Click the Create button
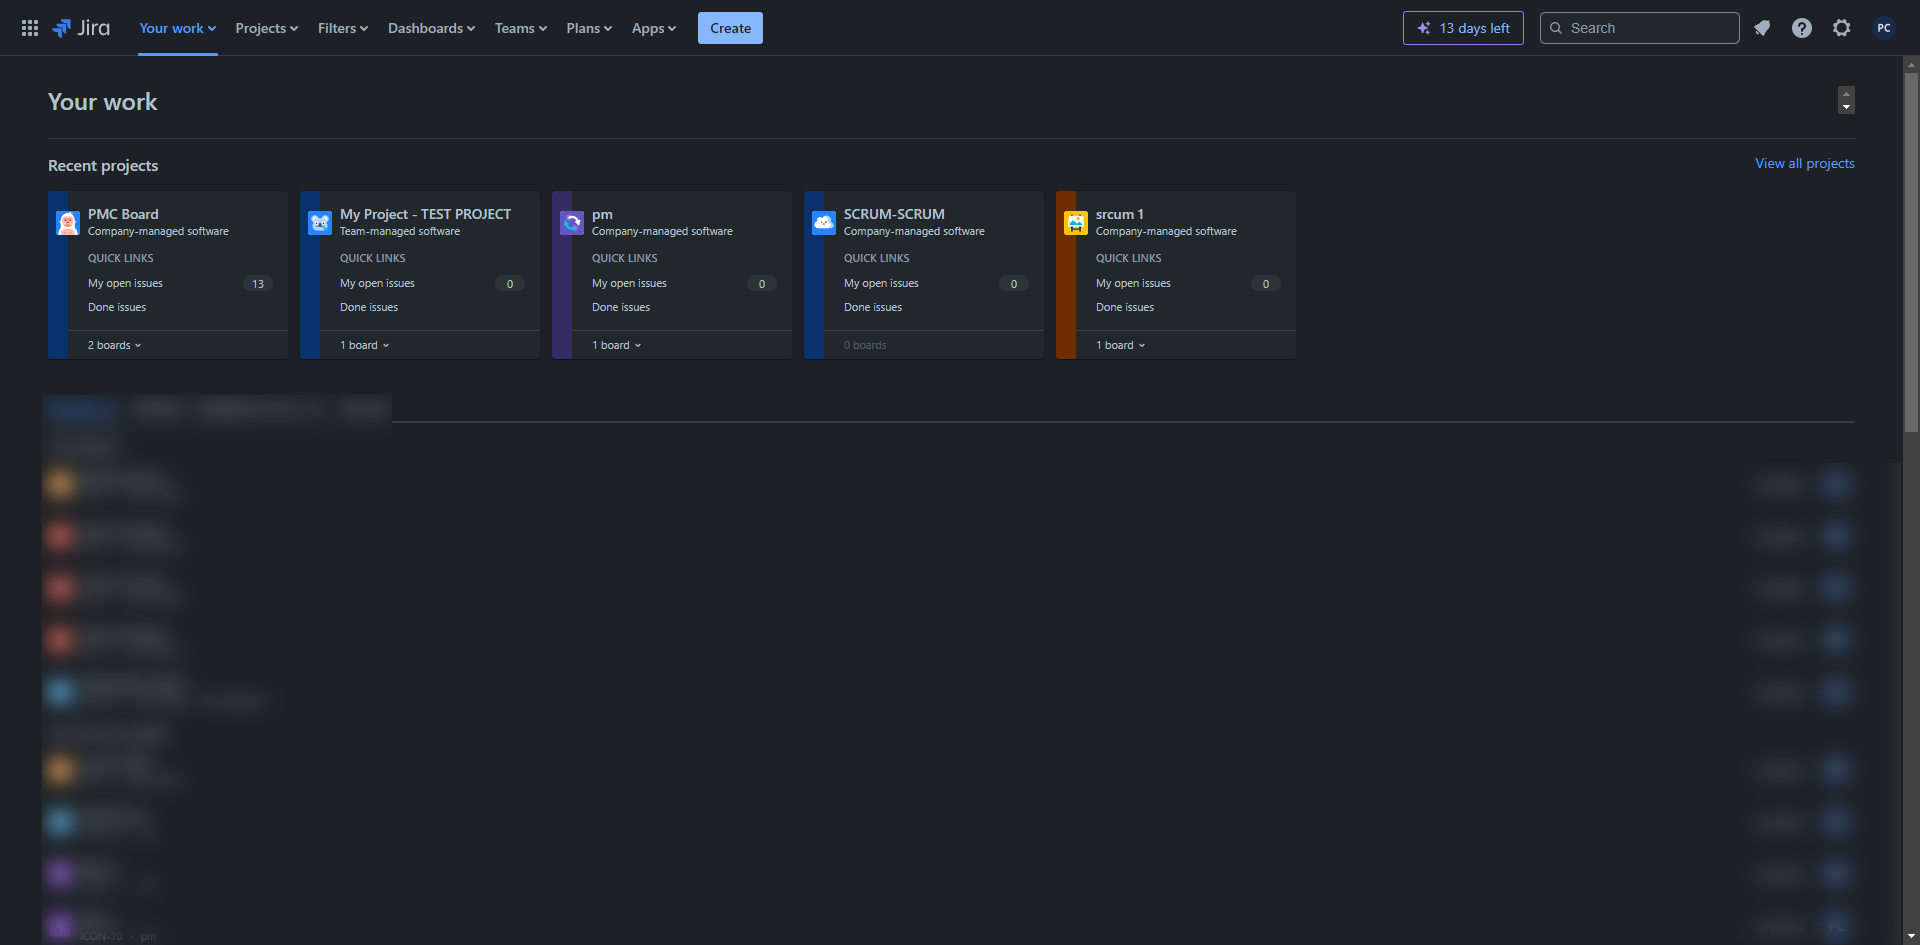Viewport: 1920px width, 945px height. coord(730,28)
